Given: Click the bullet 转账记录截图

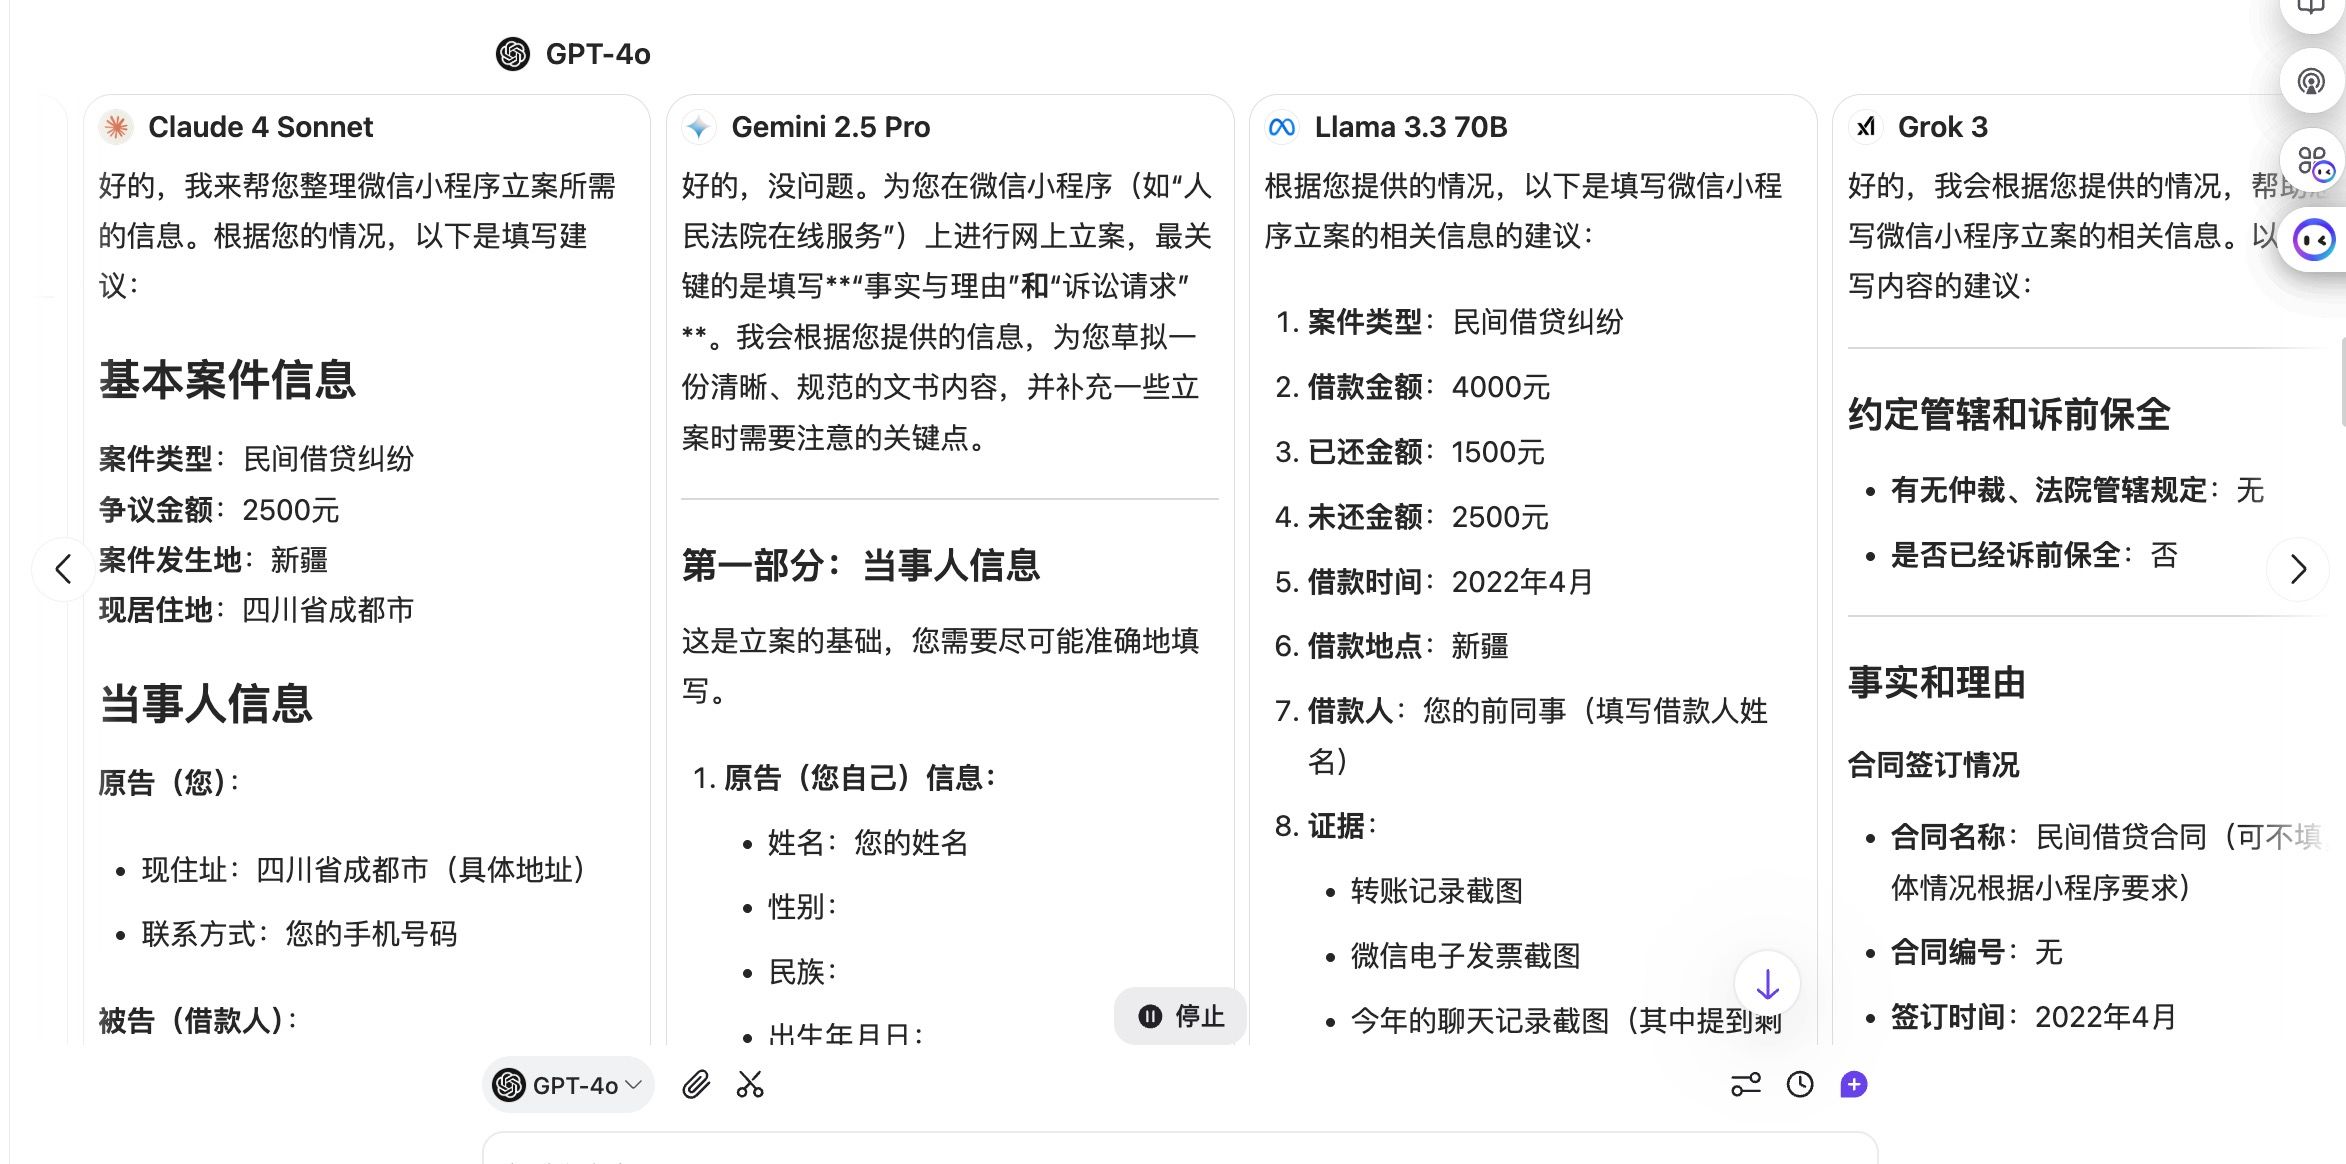Looking at the screenshot, I should pos(1437,891).
